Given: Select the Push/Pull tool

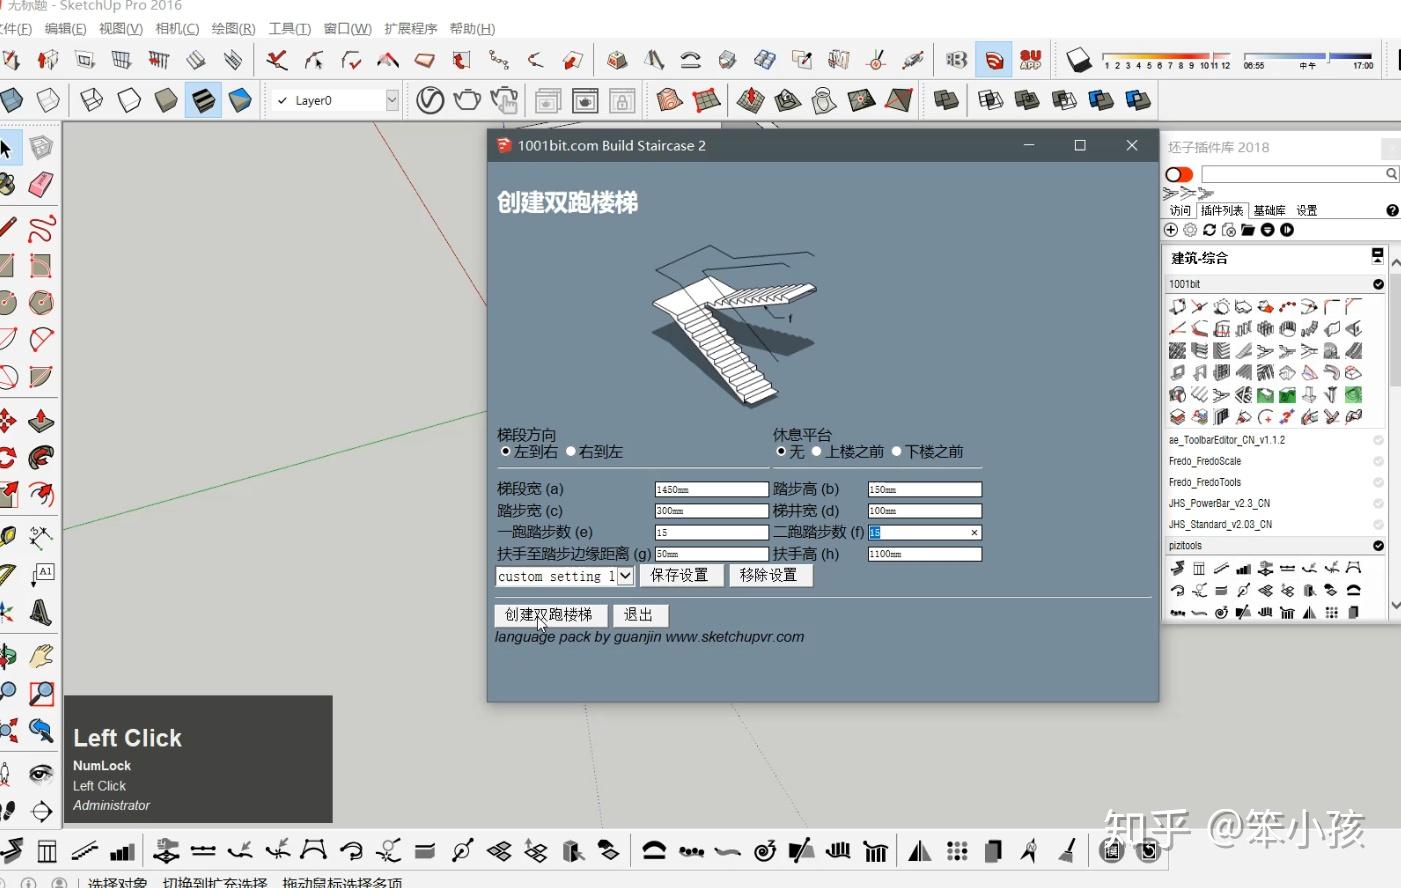Looking at the screenshot, I should [40, 420].
